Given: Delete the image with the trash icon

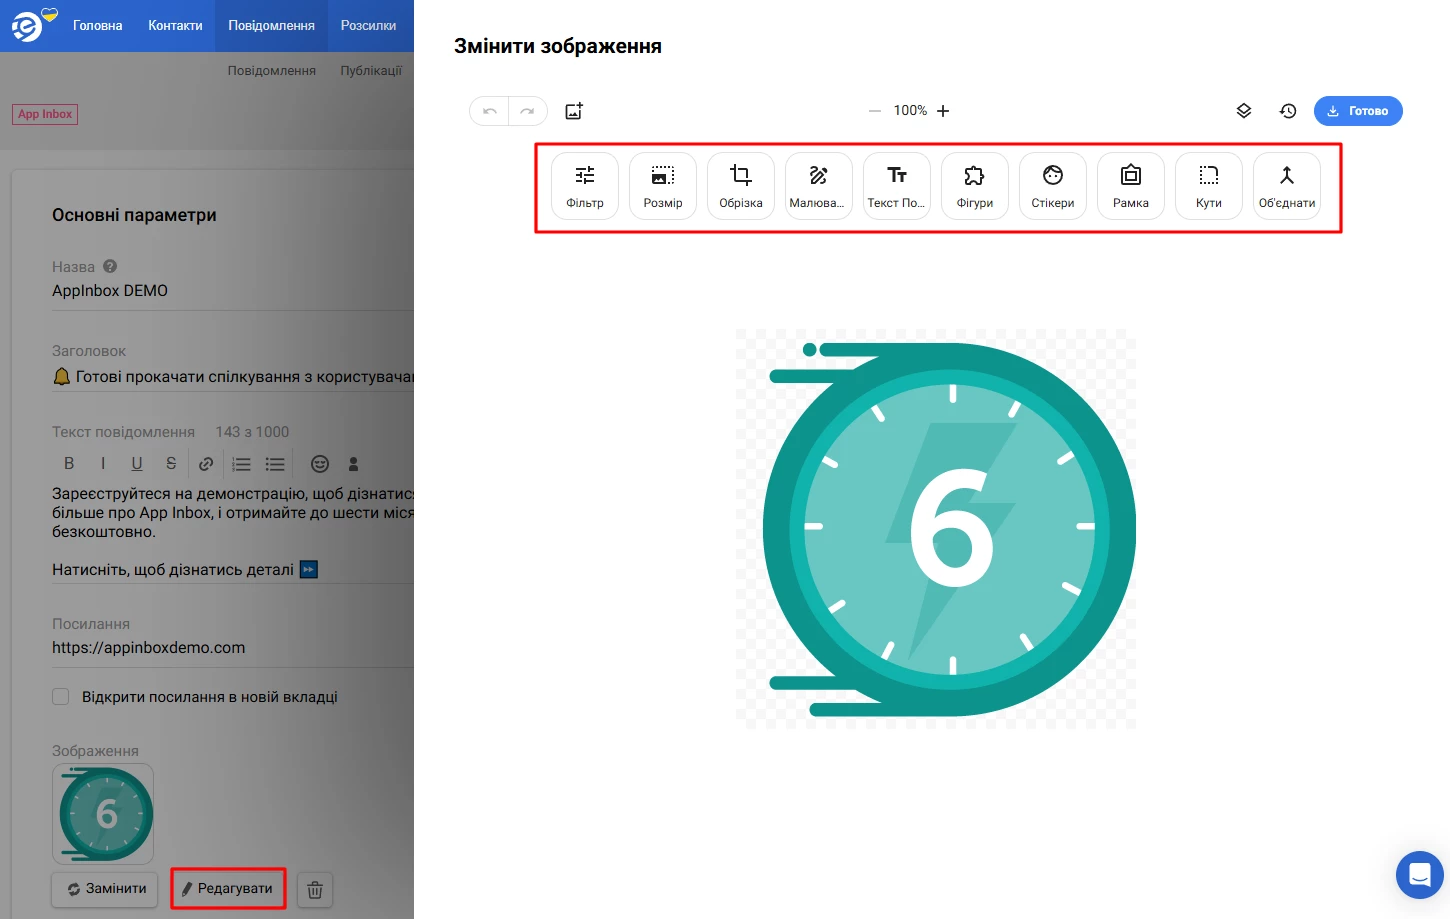Looking at the screenshot, I should [x=315, y=889].
